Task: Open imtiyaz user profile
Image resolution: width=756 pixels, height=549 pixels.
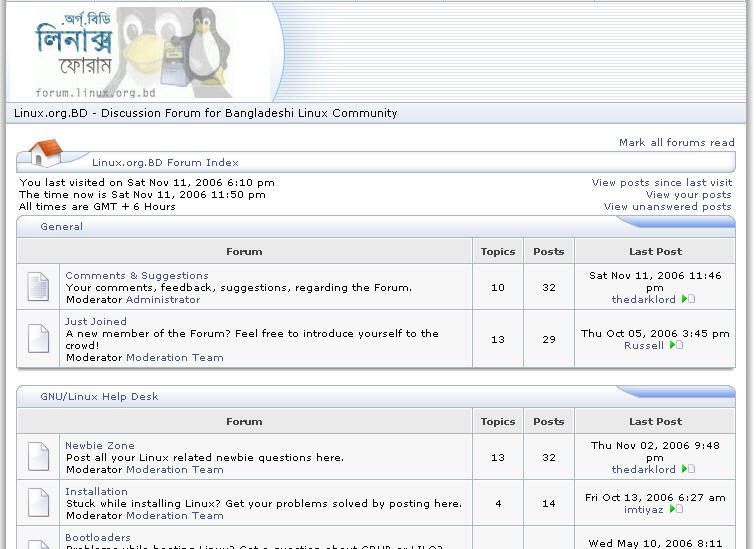Action: pyautogui.click(x=644, y=509)
